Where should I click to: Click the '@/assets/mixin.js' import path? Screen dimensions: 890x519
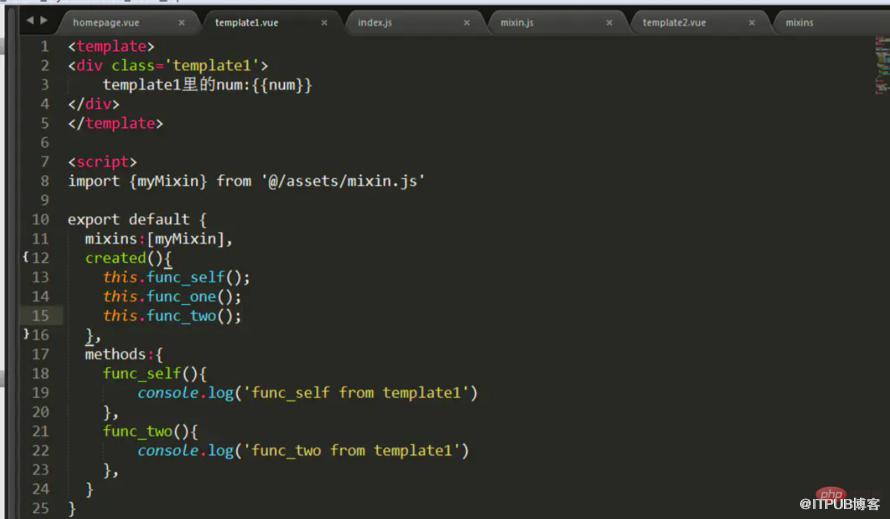click(x=343, y=181)
